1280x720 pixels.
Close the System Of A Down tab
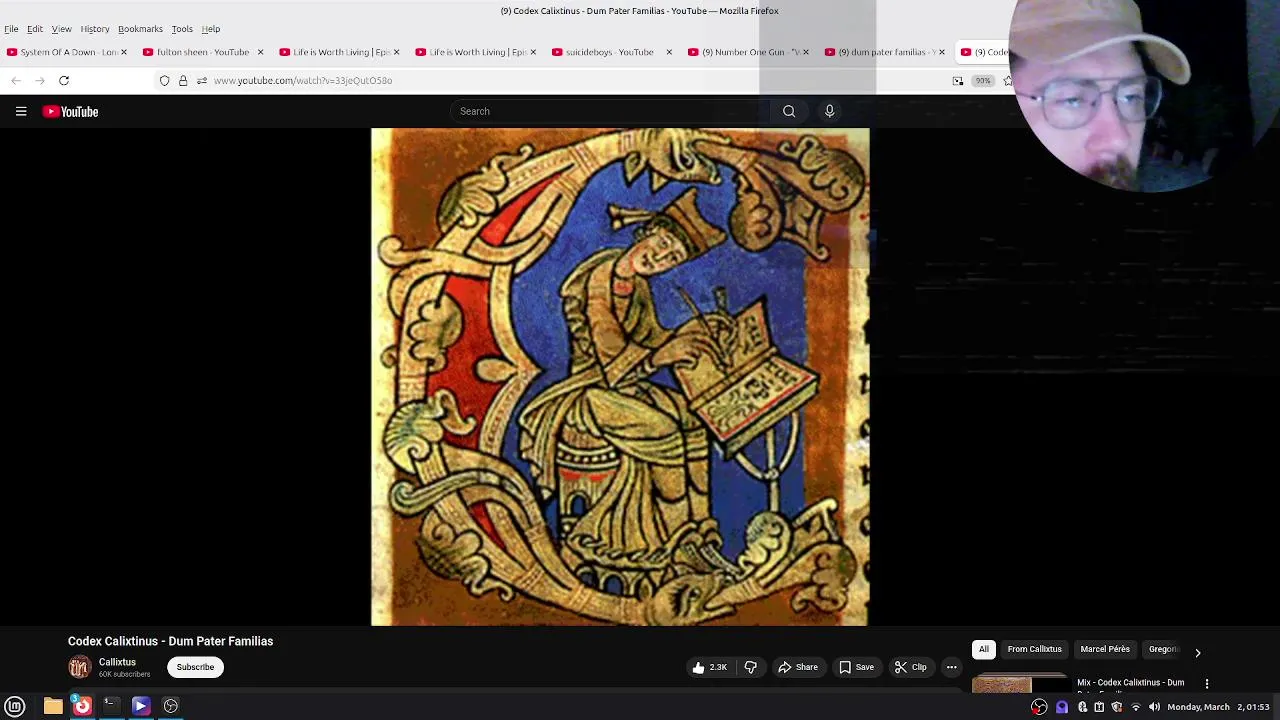pos(124,52)
